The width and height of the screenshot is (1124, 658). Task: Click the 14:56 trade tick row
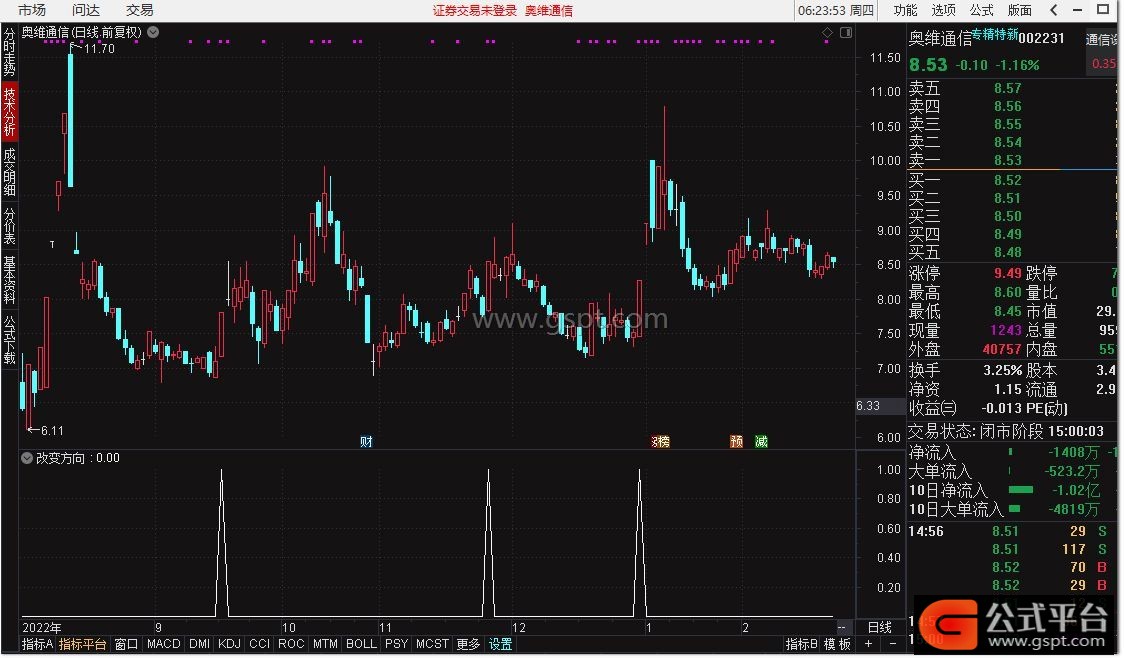click(1011, 531)
